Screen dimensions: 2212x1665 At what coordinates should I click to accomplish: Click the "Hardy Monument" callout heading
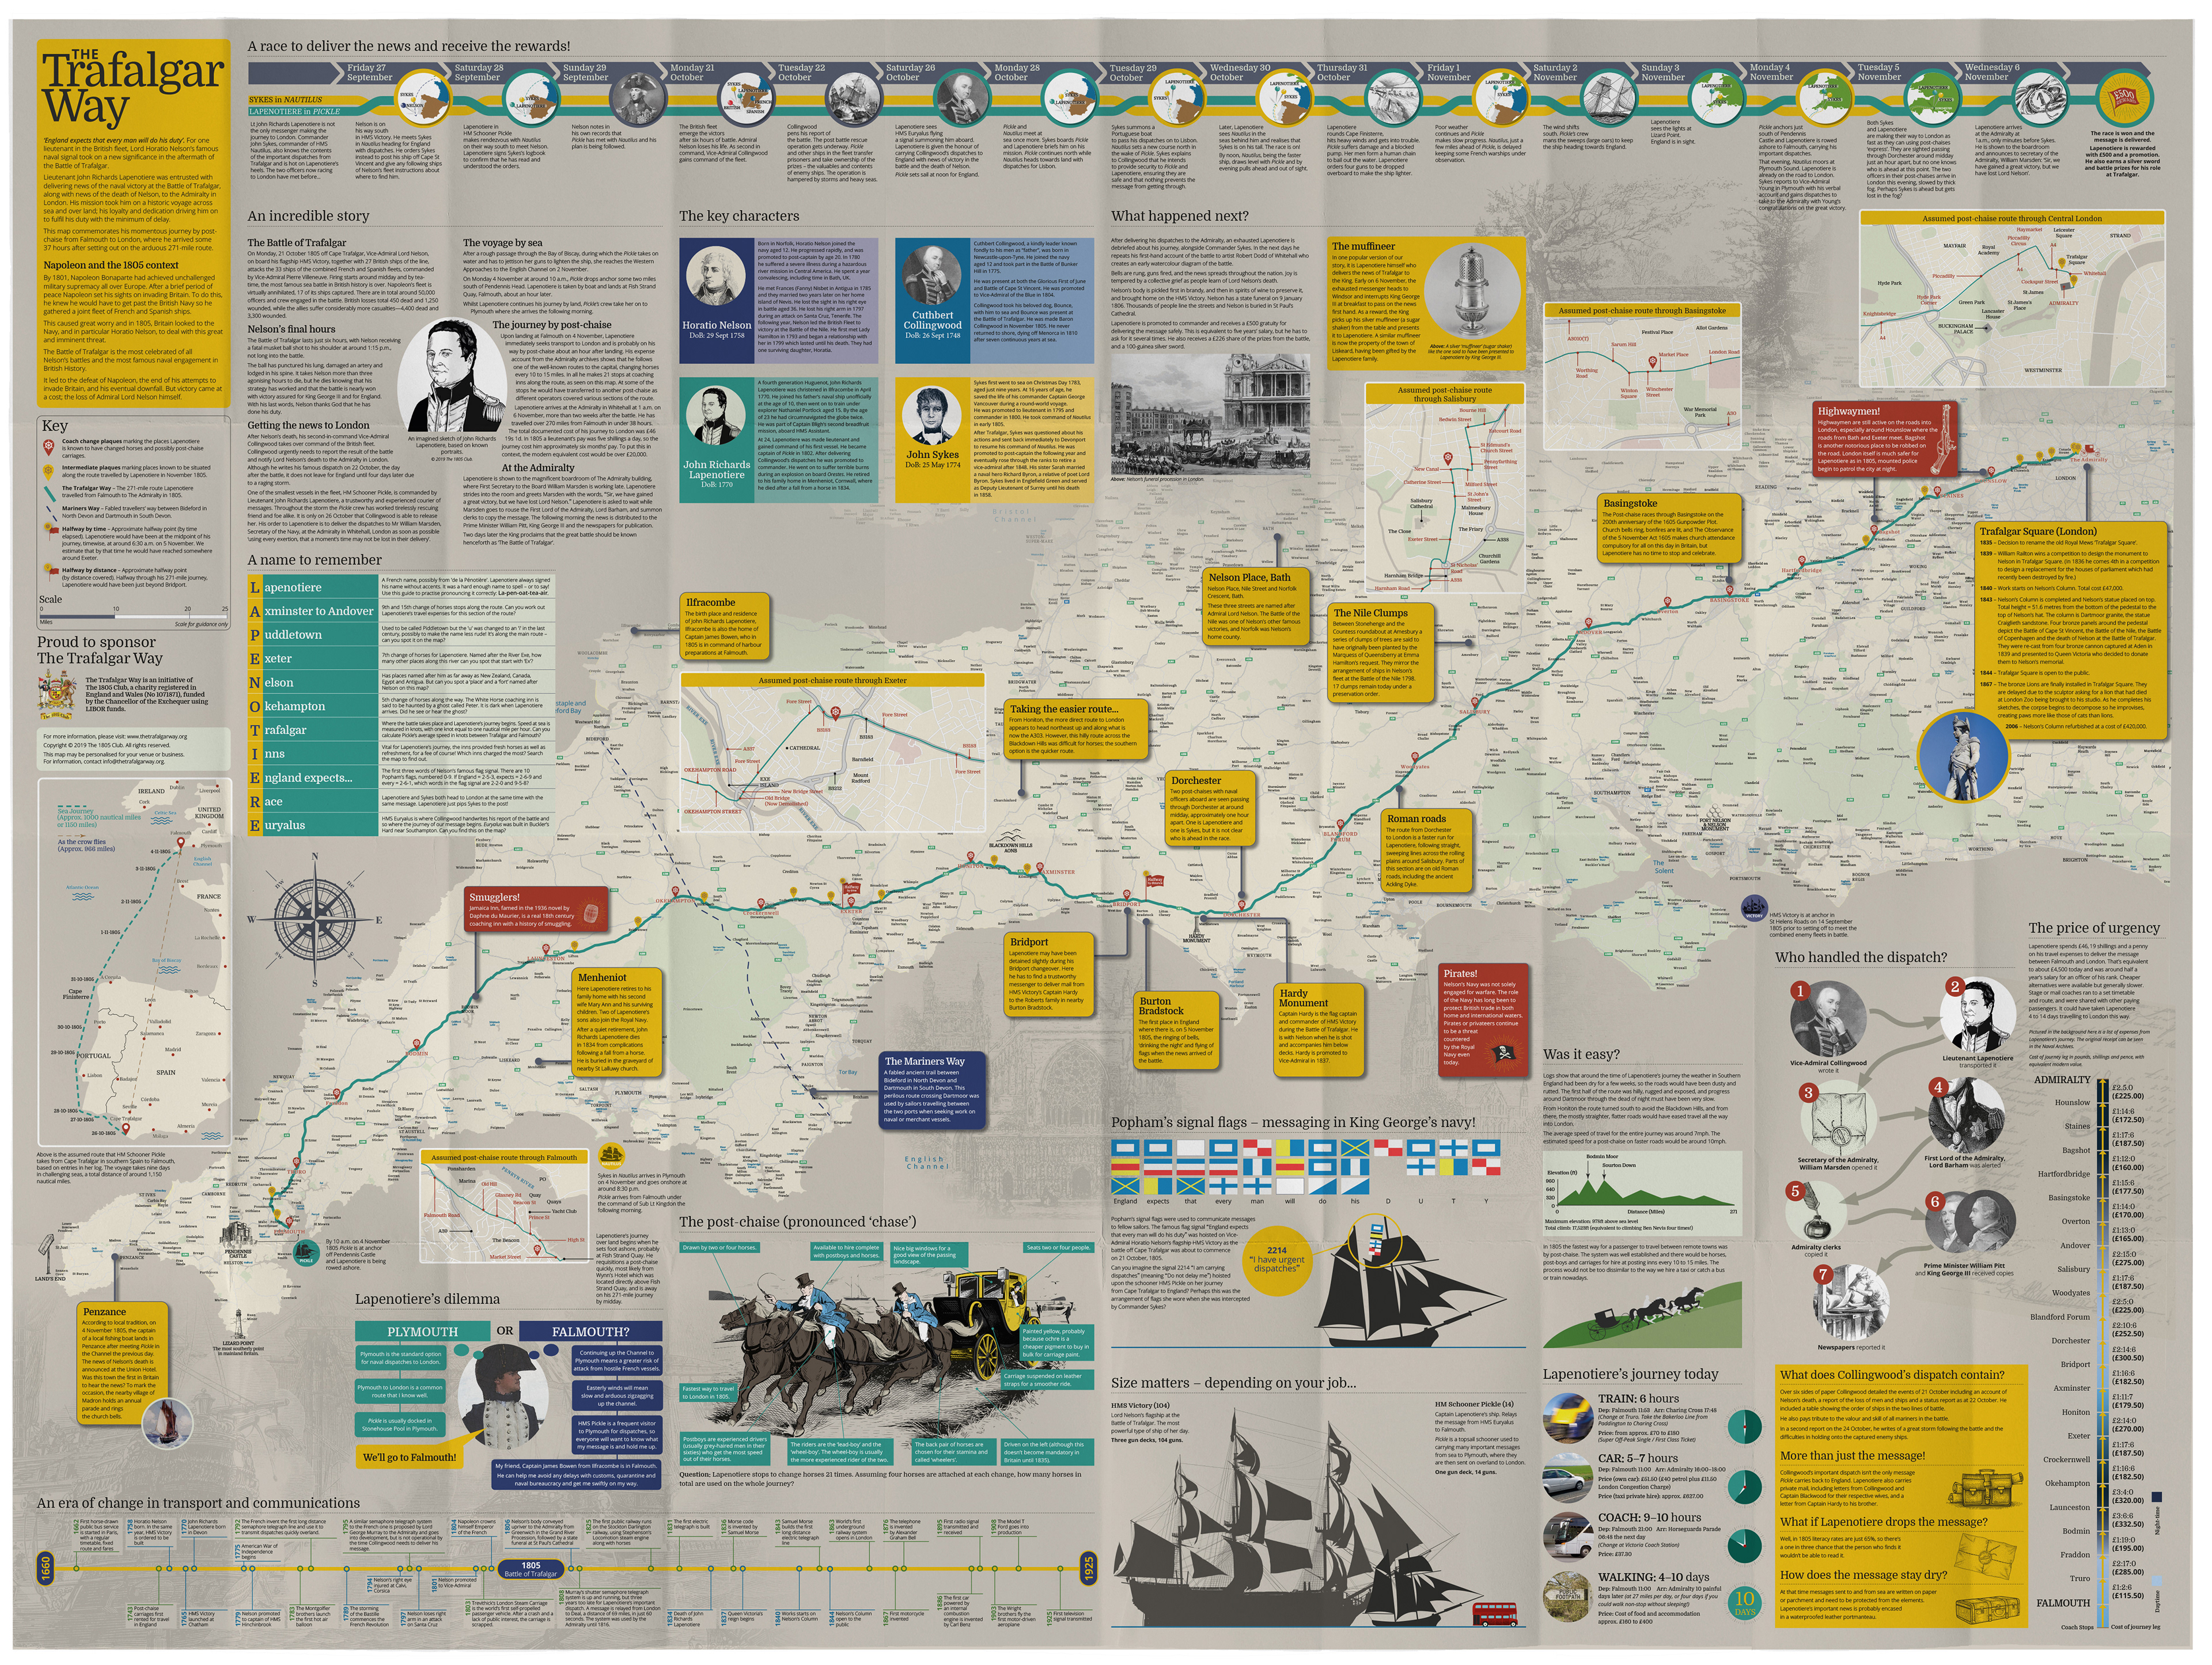(x=1303, y=998)
